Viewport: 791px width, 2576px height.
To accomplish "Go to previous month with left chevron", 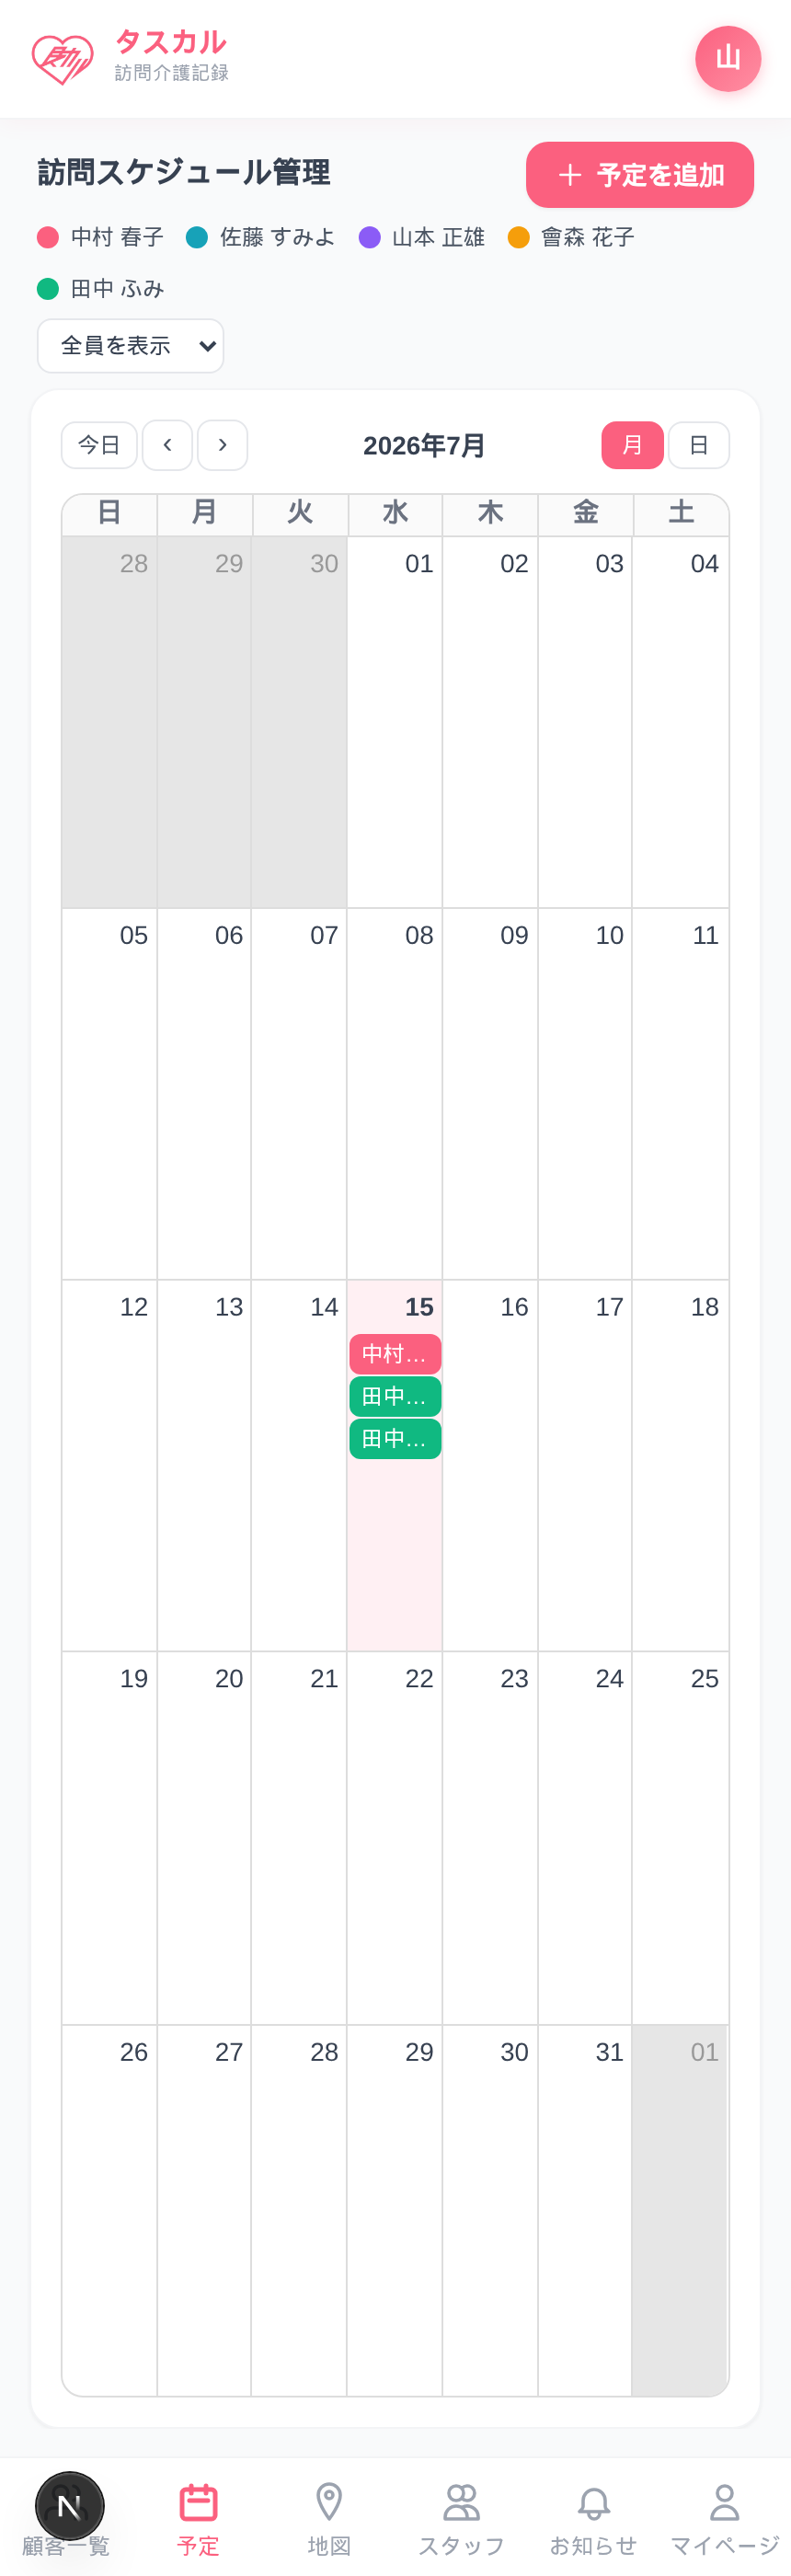I will 167,445.
